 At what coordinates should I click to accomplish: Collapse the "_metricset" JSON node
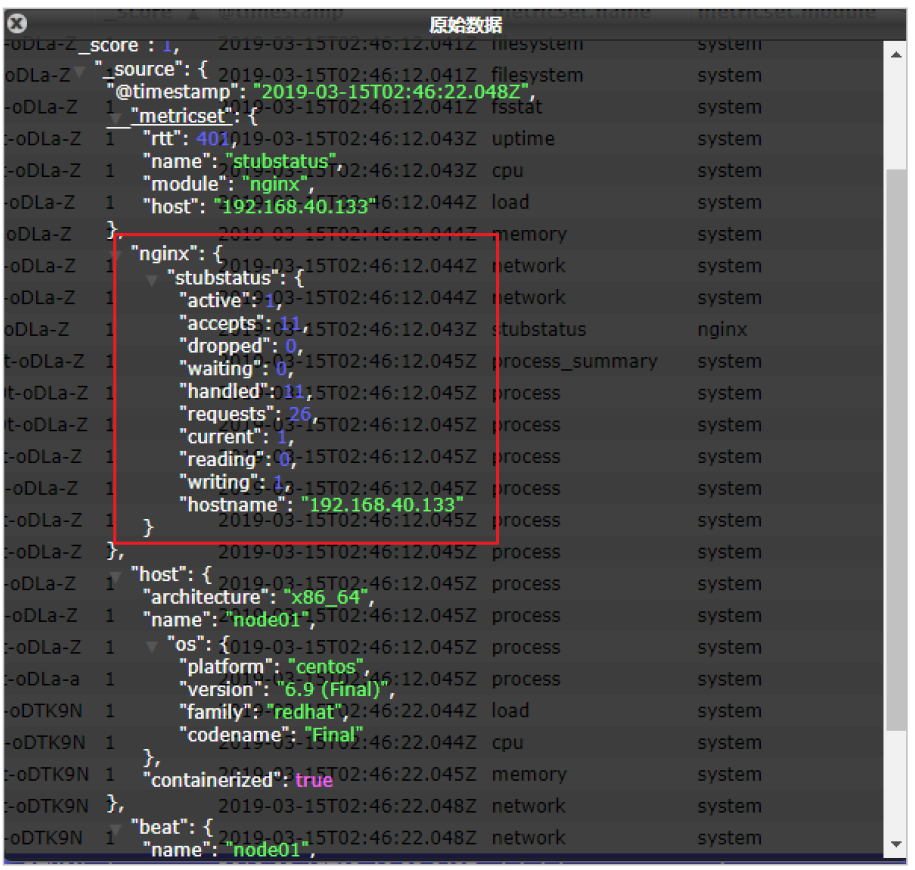click(x=118, y=118)
